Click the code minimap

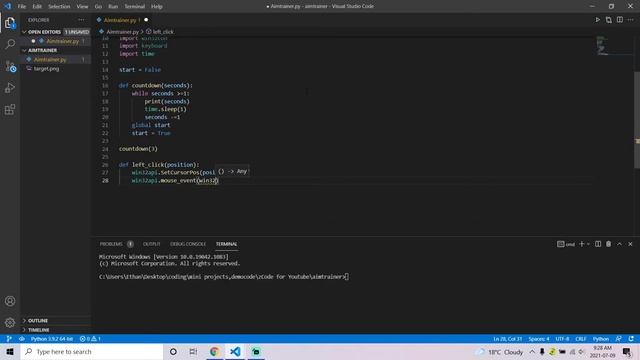(x=613, y=46)
